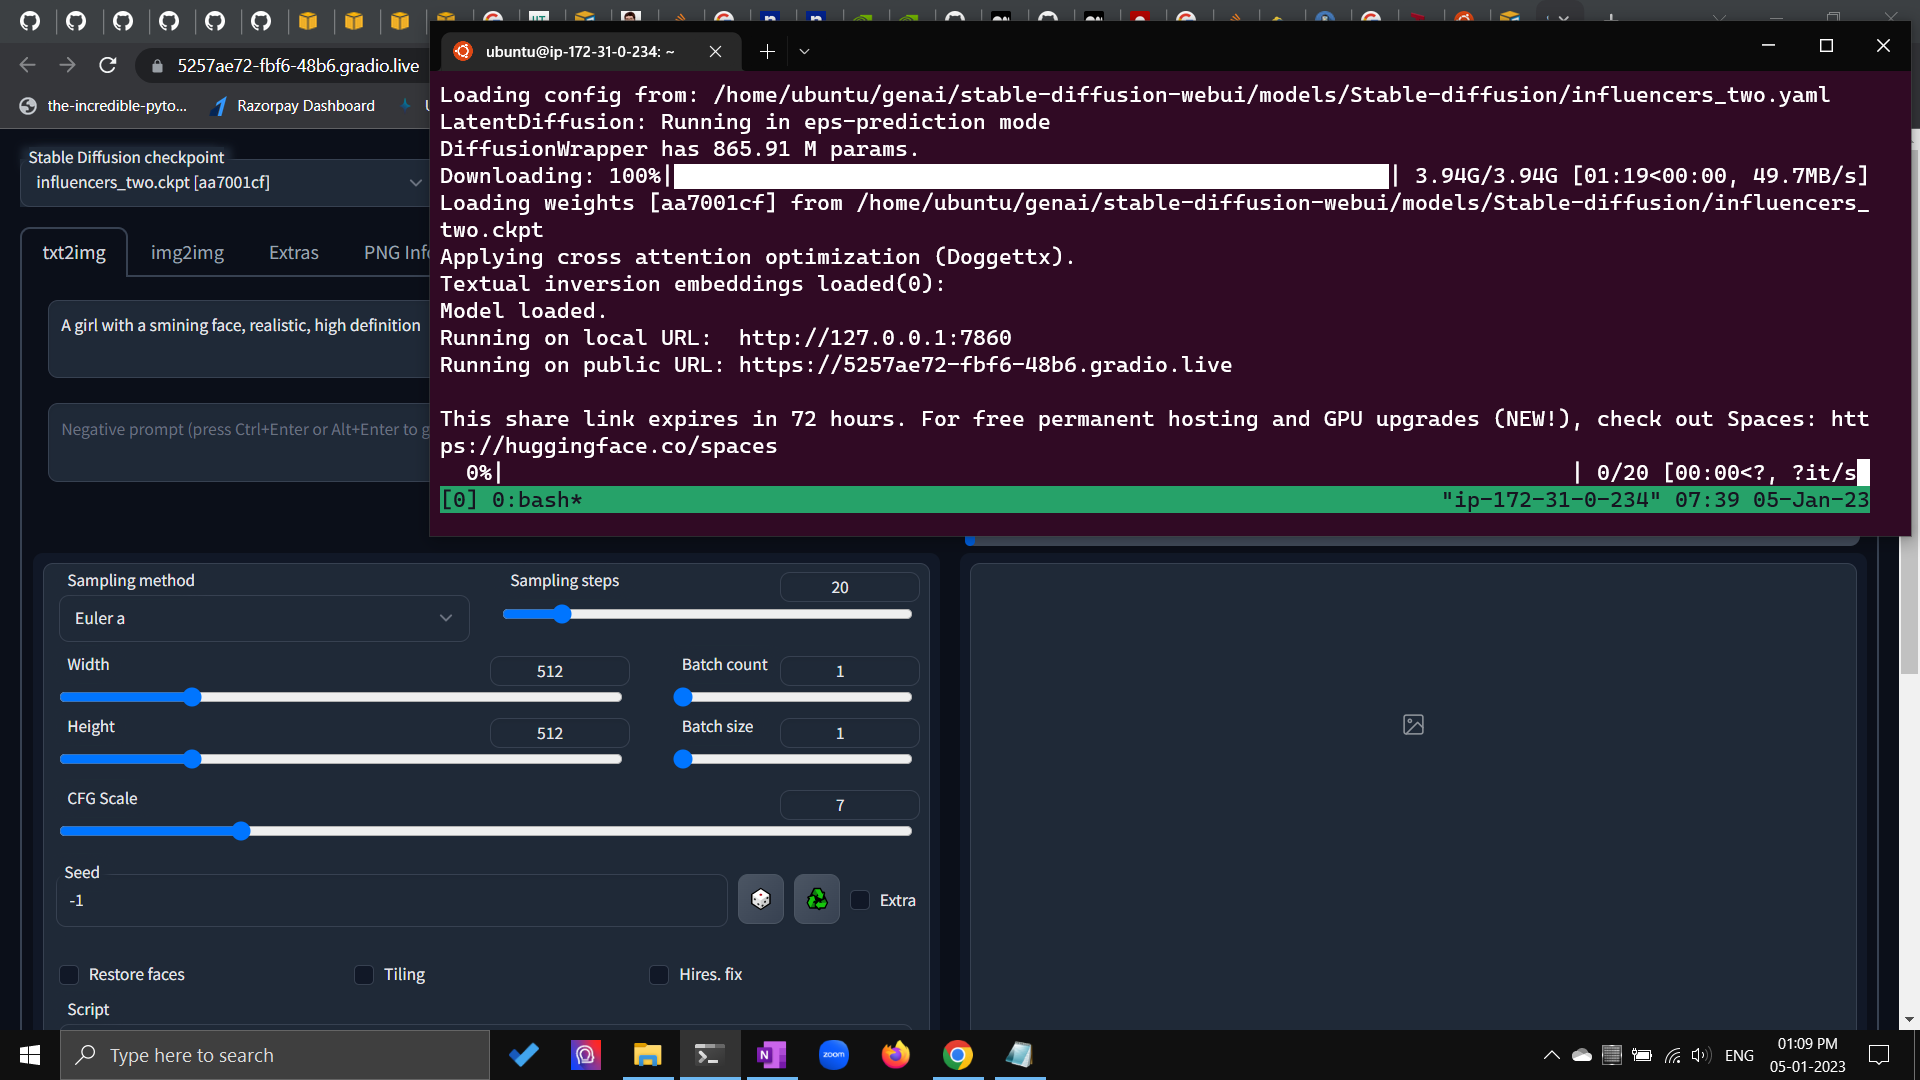Click the Sampling steps slider

pos(707,614)
